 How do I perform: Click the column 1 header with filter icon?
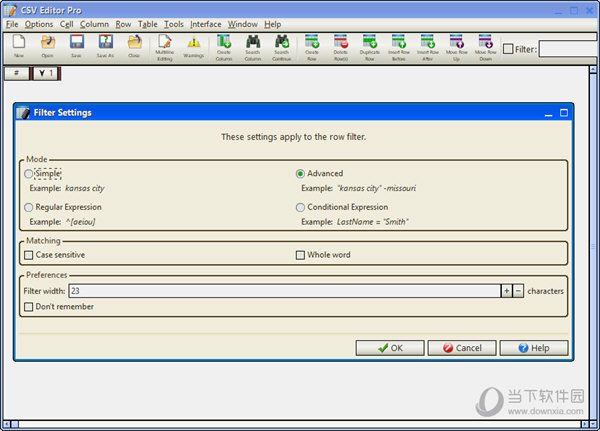[x=46, y=73]
